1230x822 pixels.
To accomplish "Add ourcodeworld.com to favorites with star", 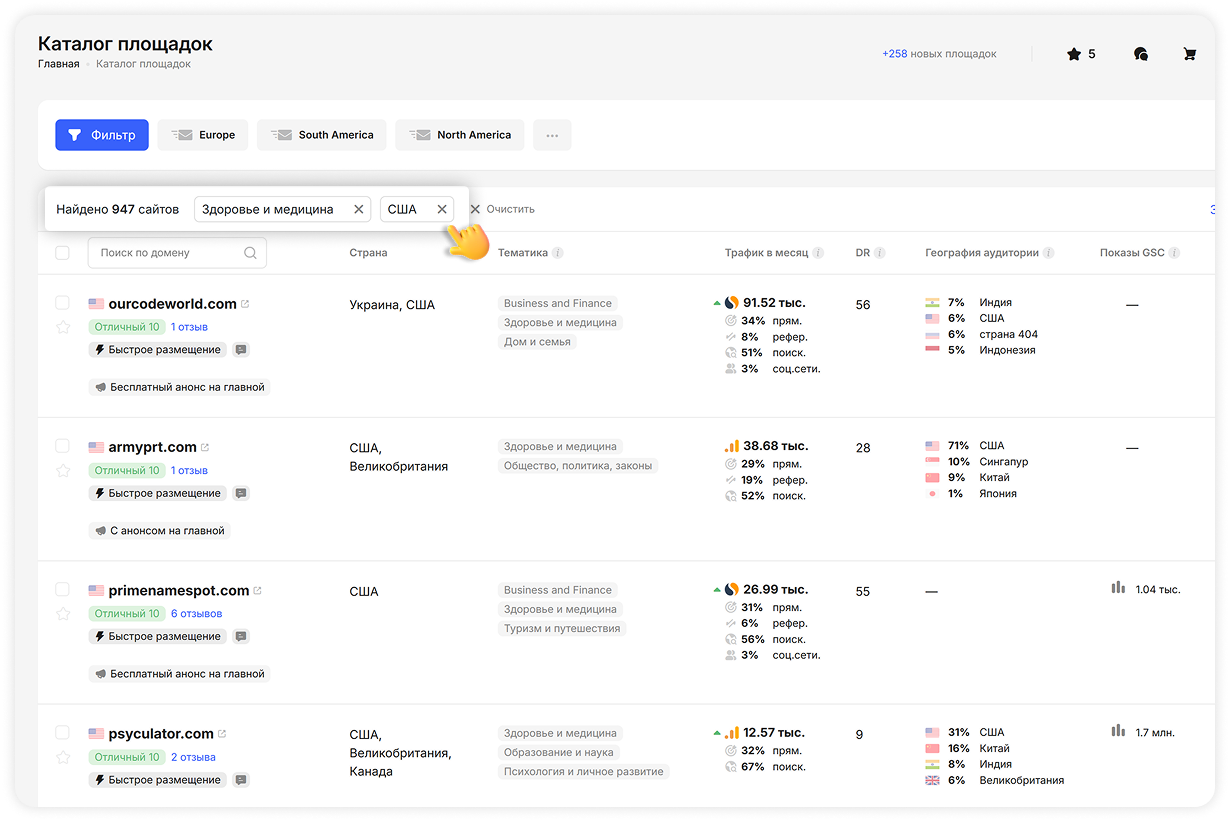I will coord(63,327).
